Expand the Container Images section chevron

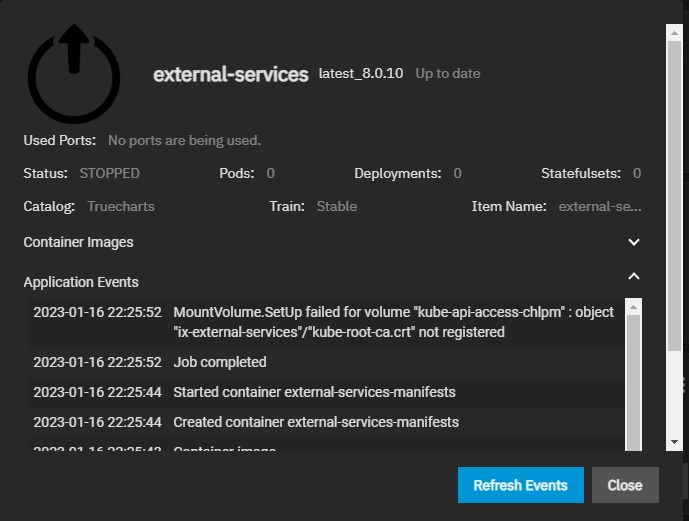click(x=633, y=242)
